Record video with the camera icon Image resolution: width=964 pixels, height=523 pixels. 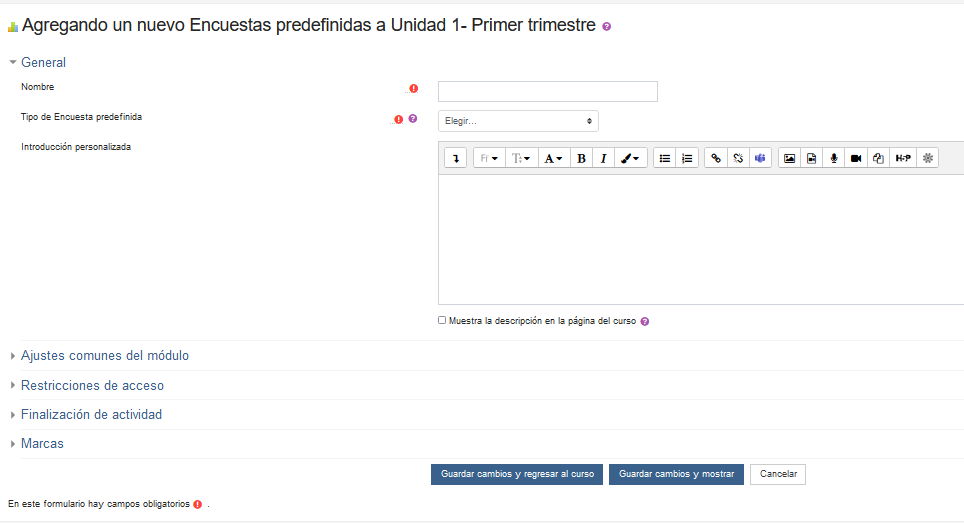click(856, 158)
